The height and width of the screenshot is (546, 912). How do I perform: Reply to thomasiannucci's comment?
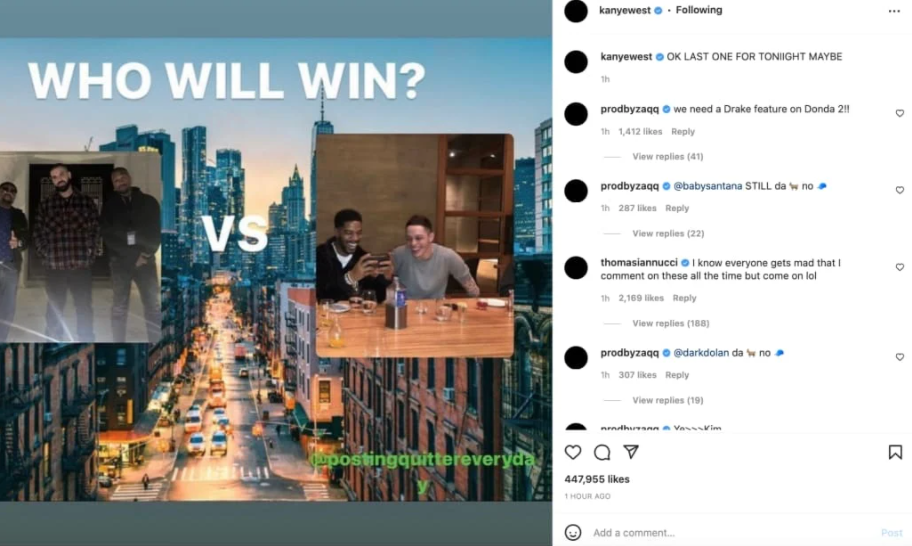tap(684, 298)
